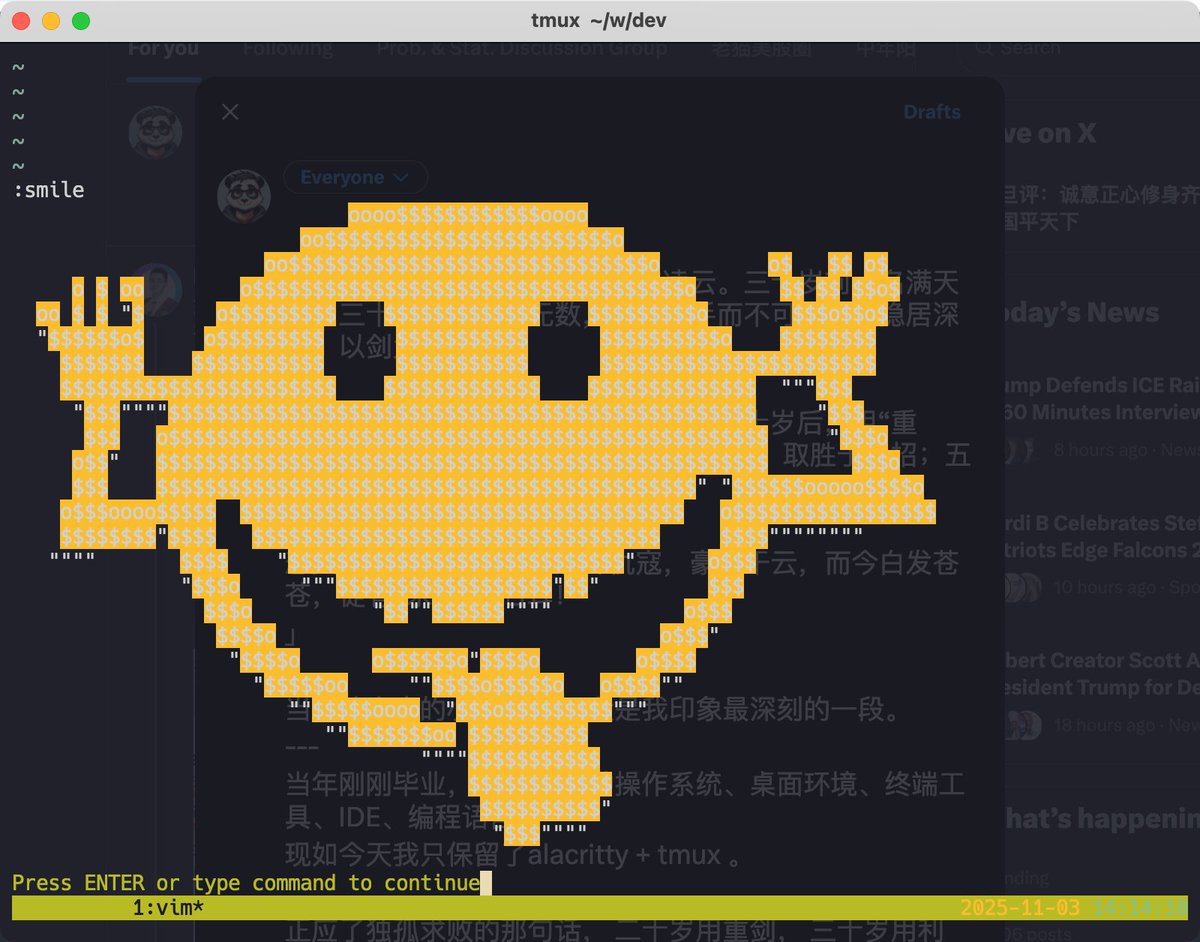Open Drafts in the X compose dialog behind

932,112
